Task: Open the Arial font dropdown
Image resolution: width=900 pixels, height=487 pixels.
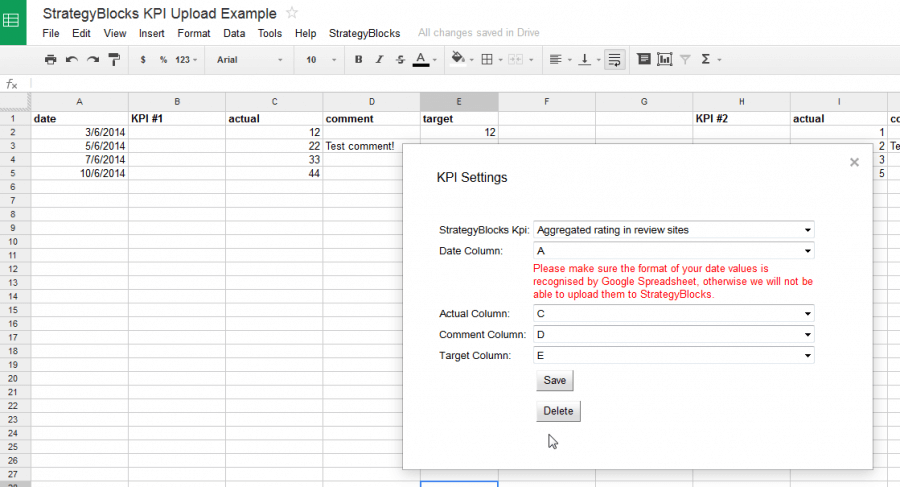Action: pos(250,60)
